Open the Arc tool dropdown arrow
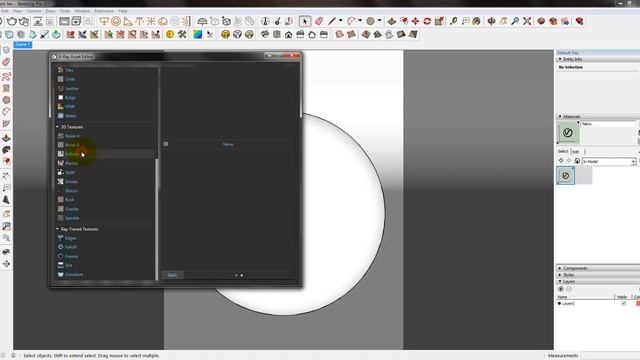The width and height of the screenshot is (640, 360). [360, 20]
